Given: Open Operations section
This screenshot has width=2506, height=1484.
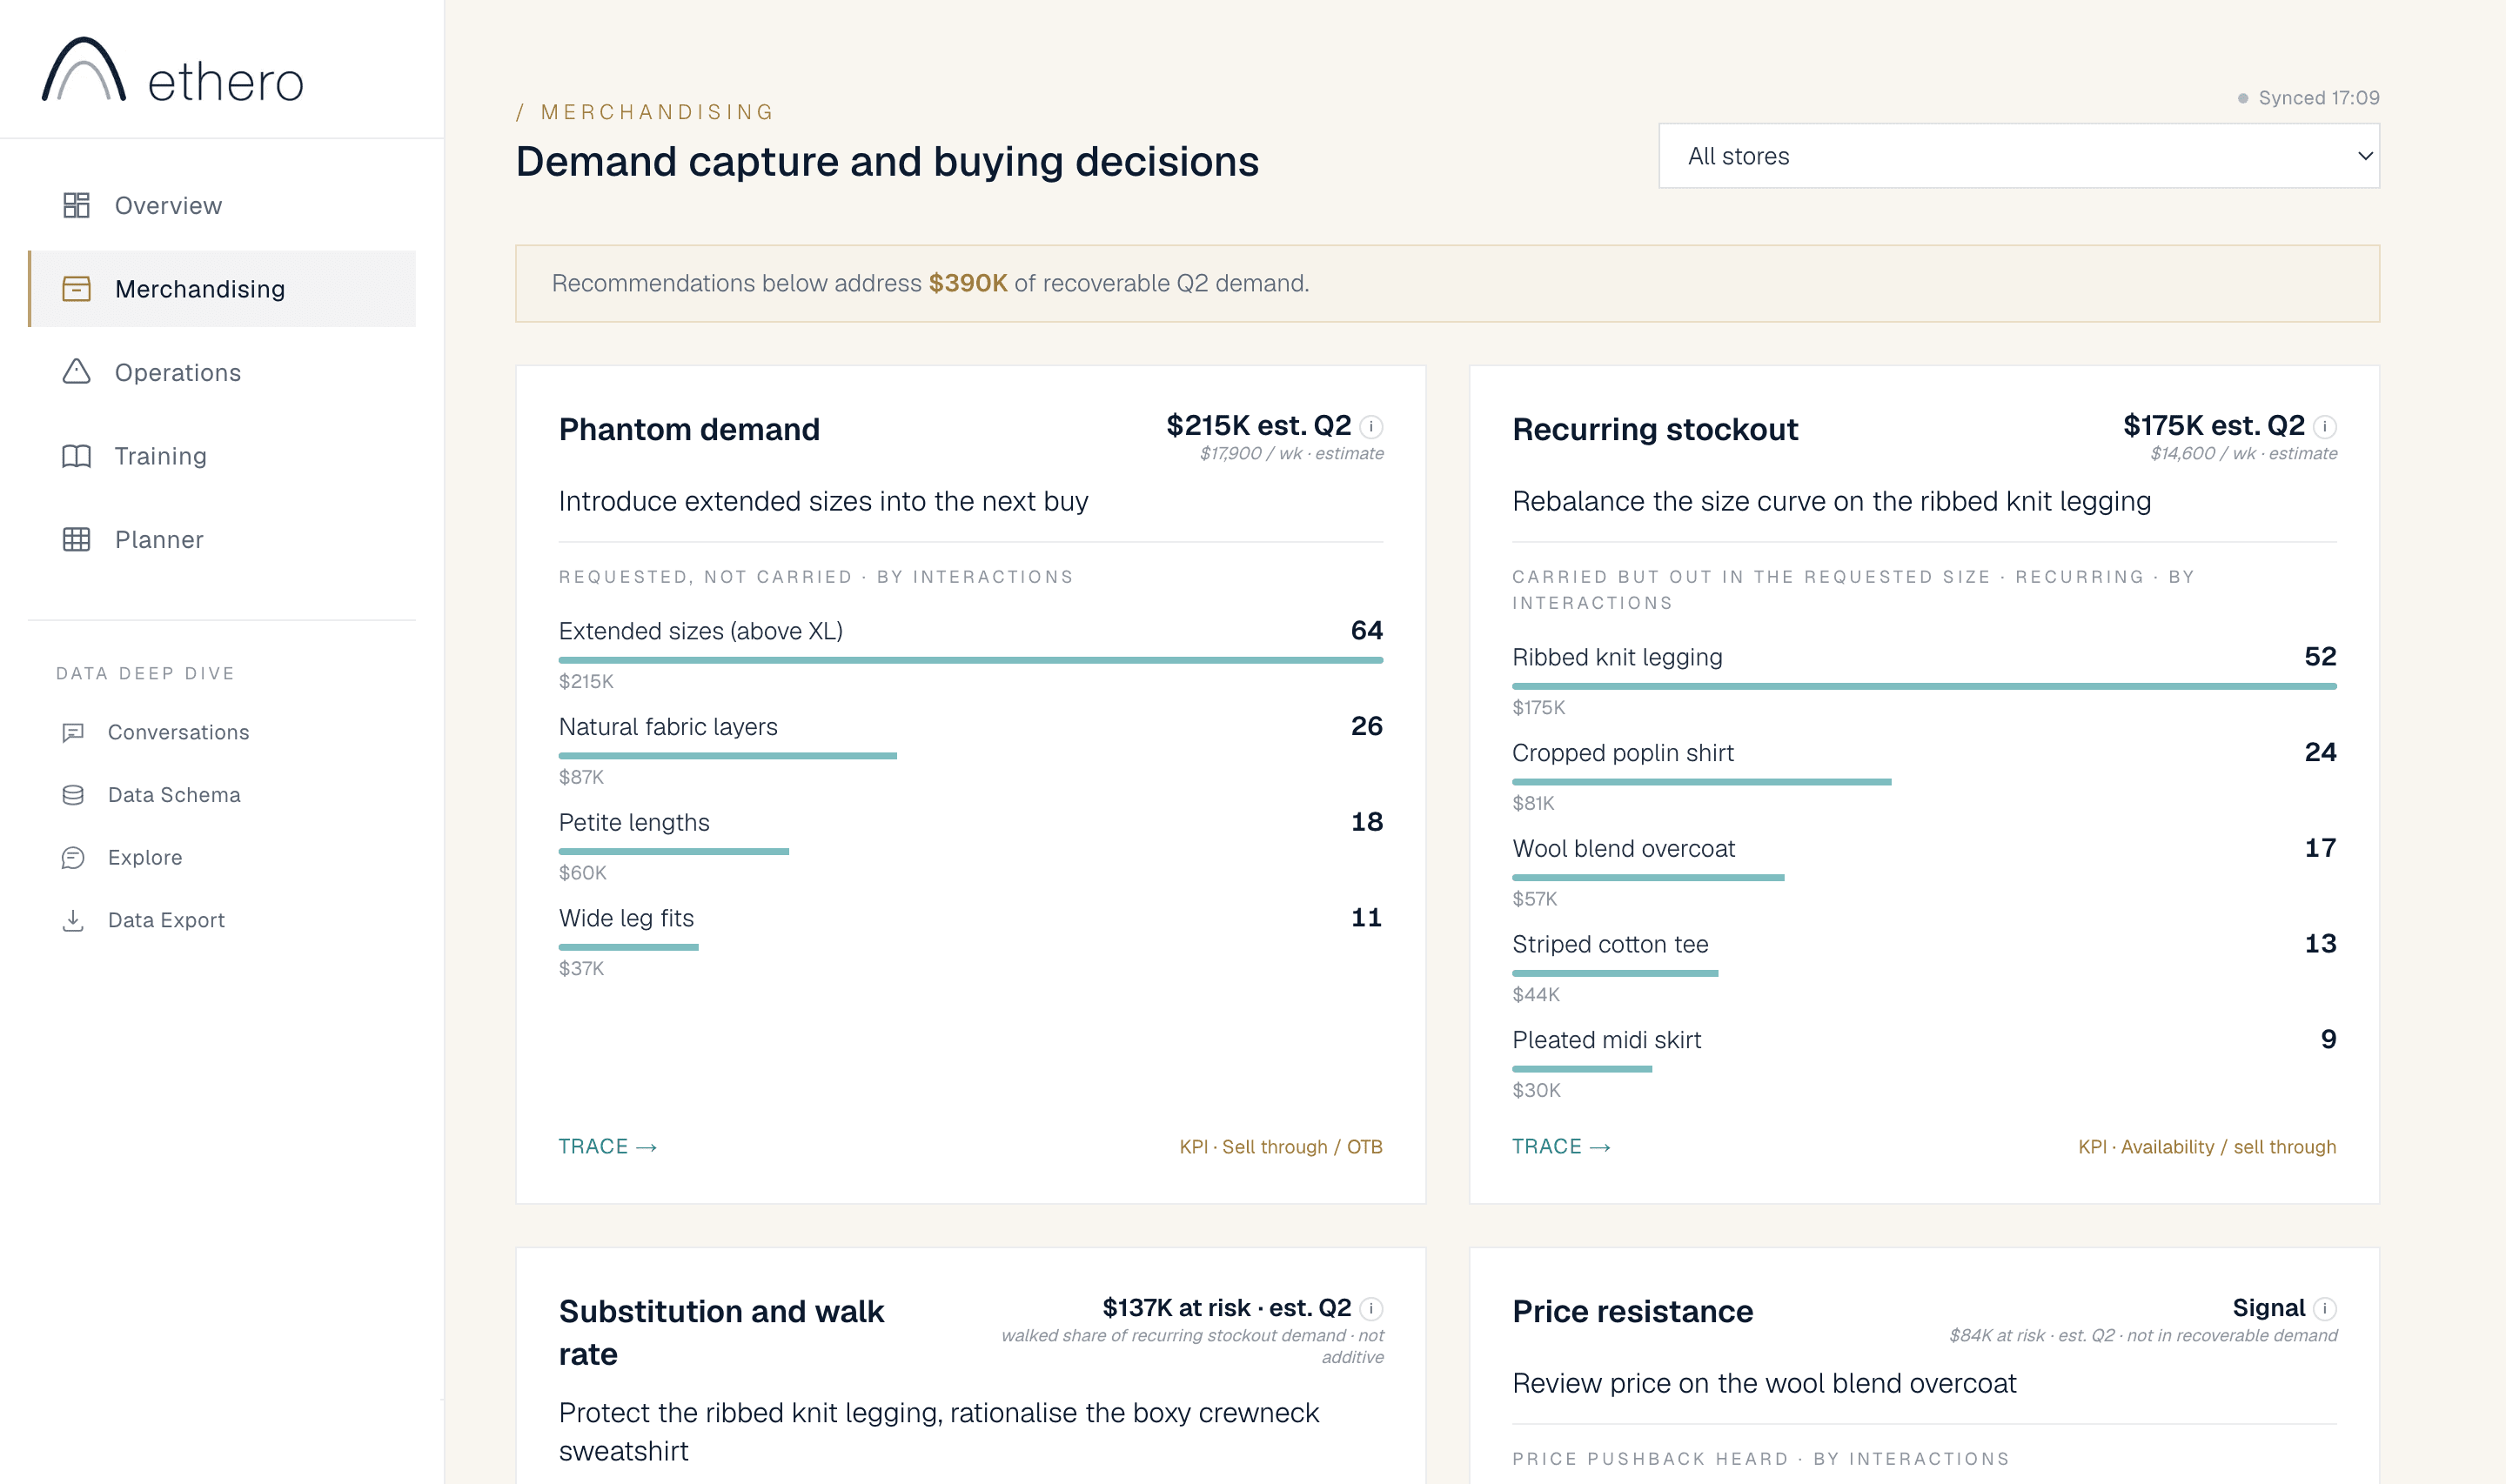Looking at the screenshot, I should click(222, 372).
